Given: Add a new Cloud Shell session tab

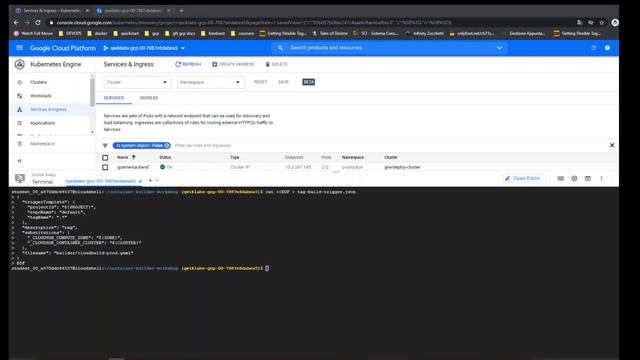Looking at the screenshot, I should (x=150, y=180).
